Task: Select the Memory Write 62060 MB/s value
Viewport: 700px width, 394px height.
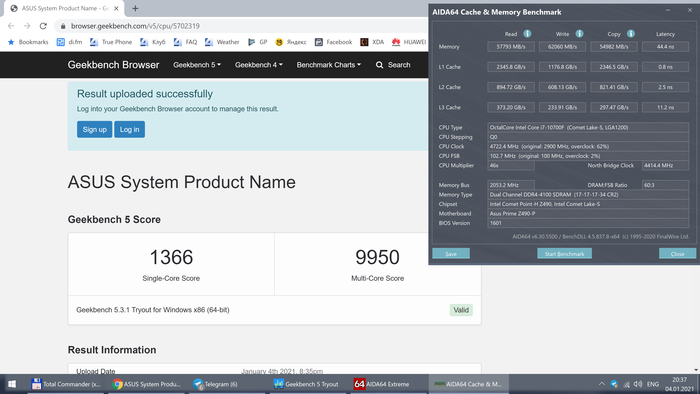Action: (x=562, y=46)
